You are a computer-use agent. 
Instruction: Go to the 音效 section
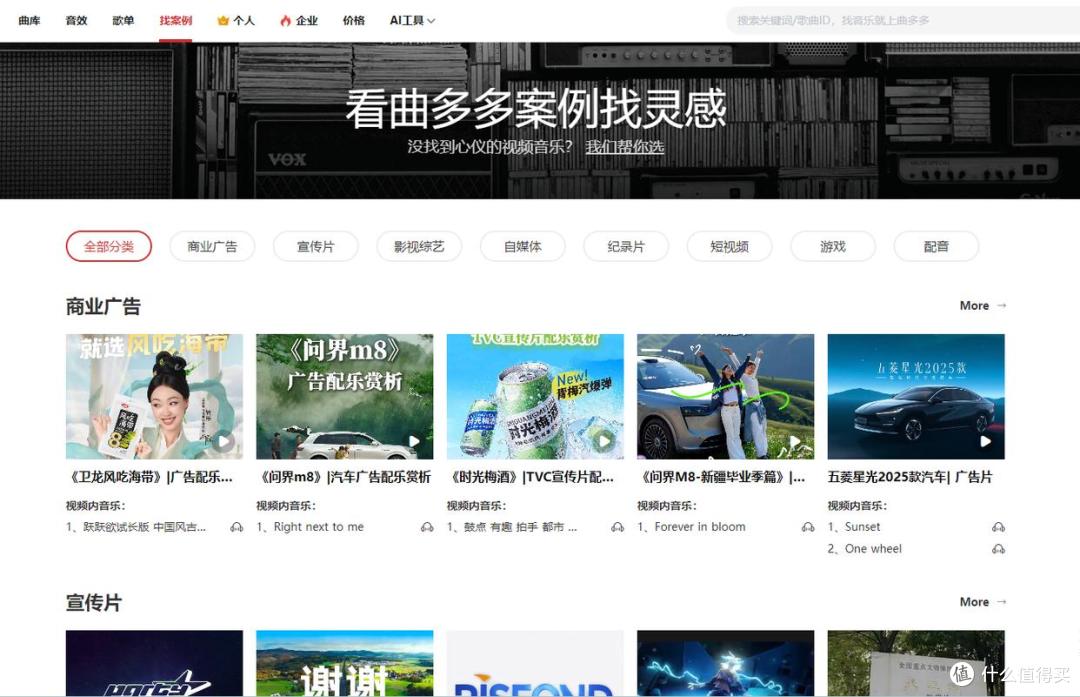click(76, 21)
